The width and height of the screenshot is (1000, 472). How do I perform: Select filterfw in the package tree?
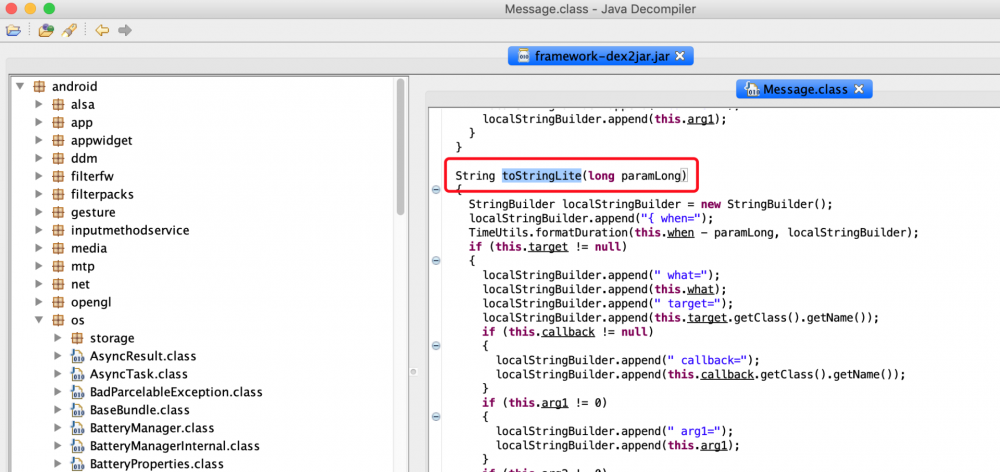pos(92,176)
